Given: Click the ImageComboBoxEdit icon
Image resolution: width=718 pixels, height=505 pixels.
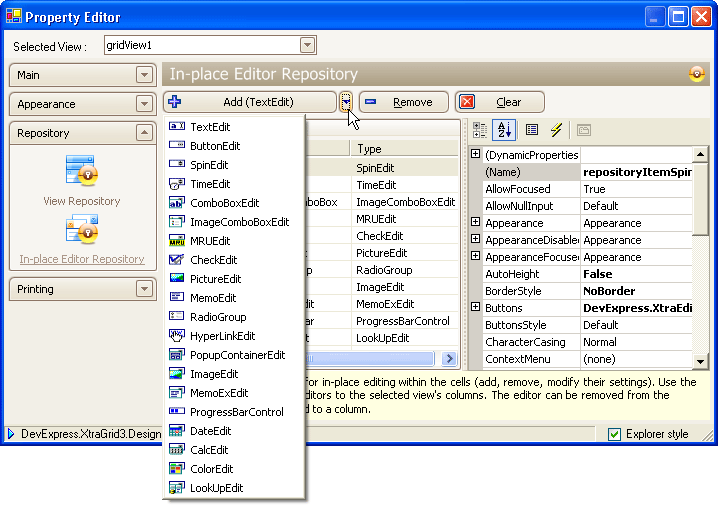Looking at the screenshot, I should (x=177, y=222).
